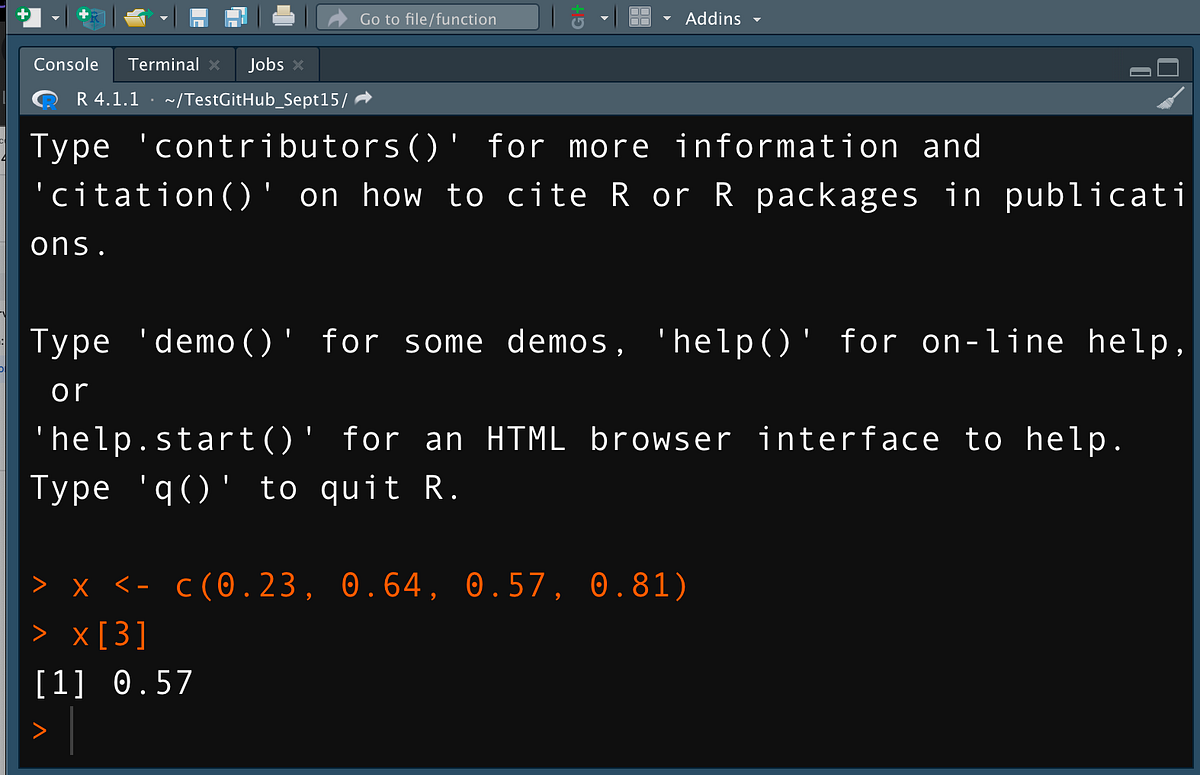The height and width of the screenshot is (775, 1200).
Task: Open a new R project
Action: pyautogui.click(x=90, y=17)
